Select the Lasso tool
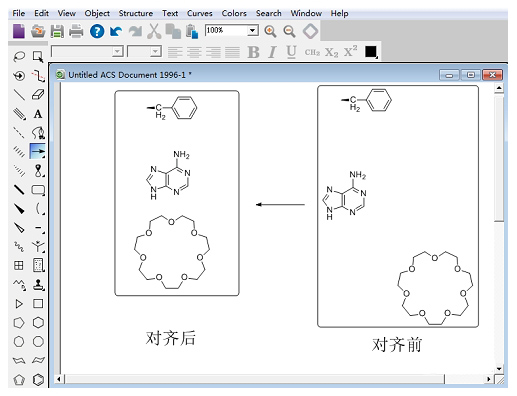The image size is (517, 396). click(19, 57)
